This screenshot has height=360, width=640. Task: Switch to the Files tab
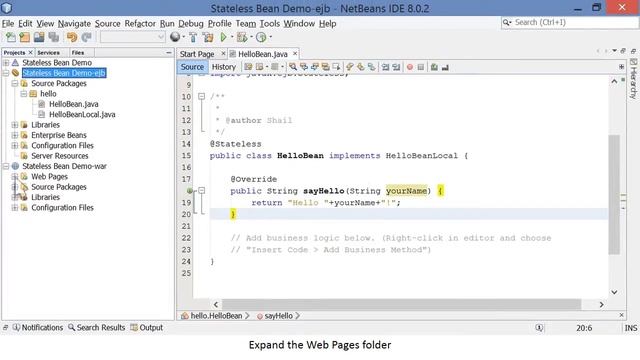pos(78,53)
